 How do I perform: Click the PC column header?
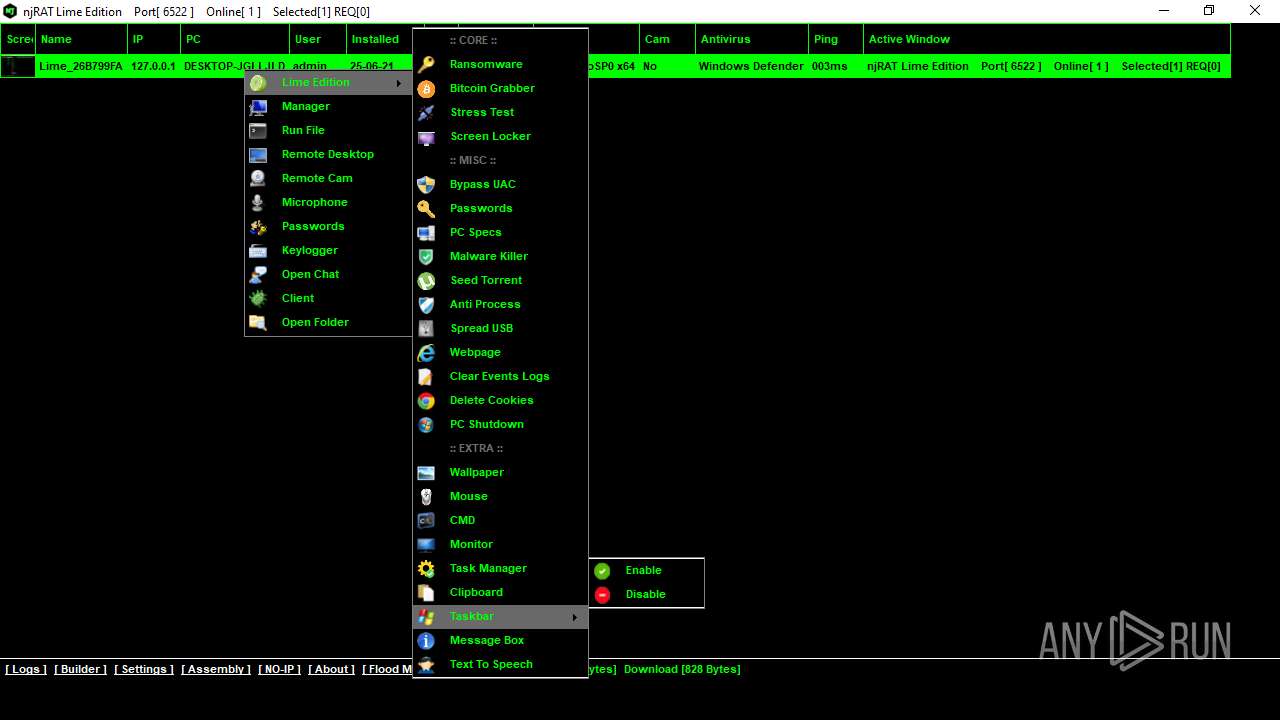tap(235, 39)
